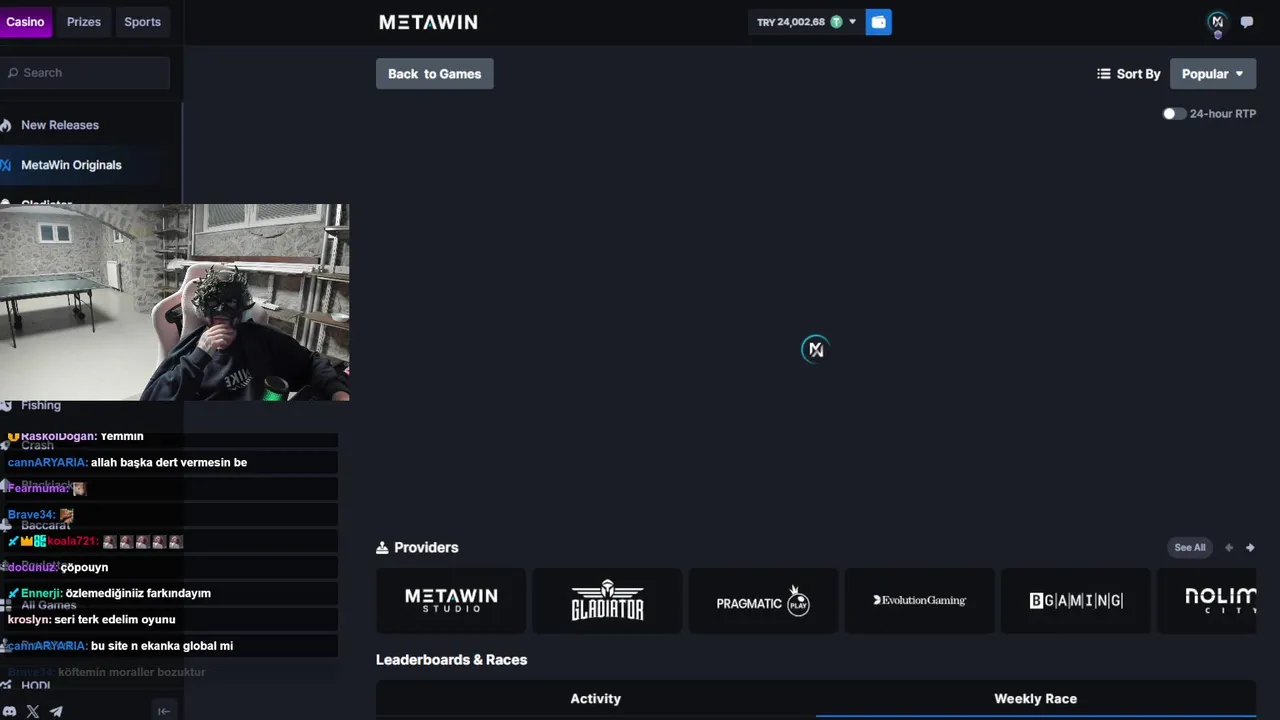Toggle the 24-hour RTP switch

tap(1174, 114)
